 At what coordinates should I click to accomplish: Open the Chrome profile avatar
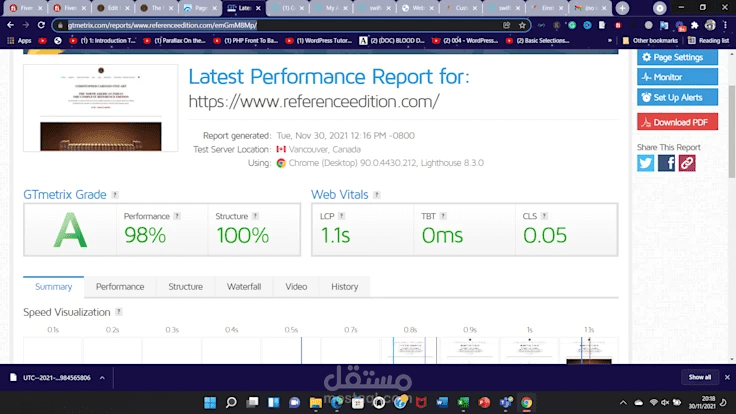(x=710, y=25)
